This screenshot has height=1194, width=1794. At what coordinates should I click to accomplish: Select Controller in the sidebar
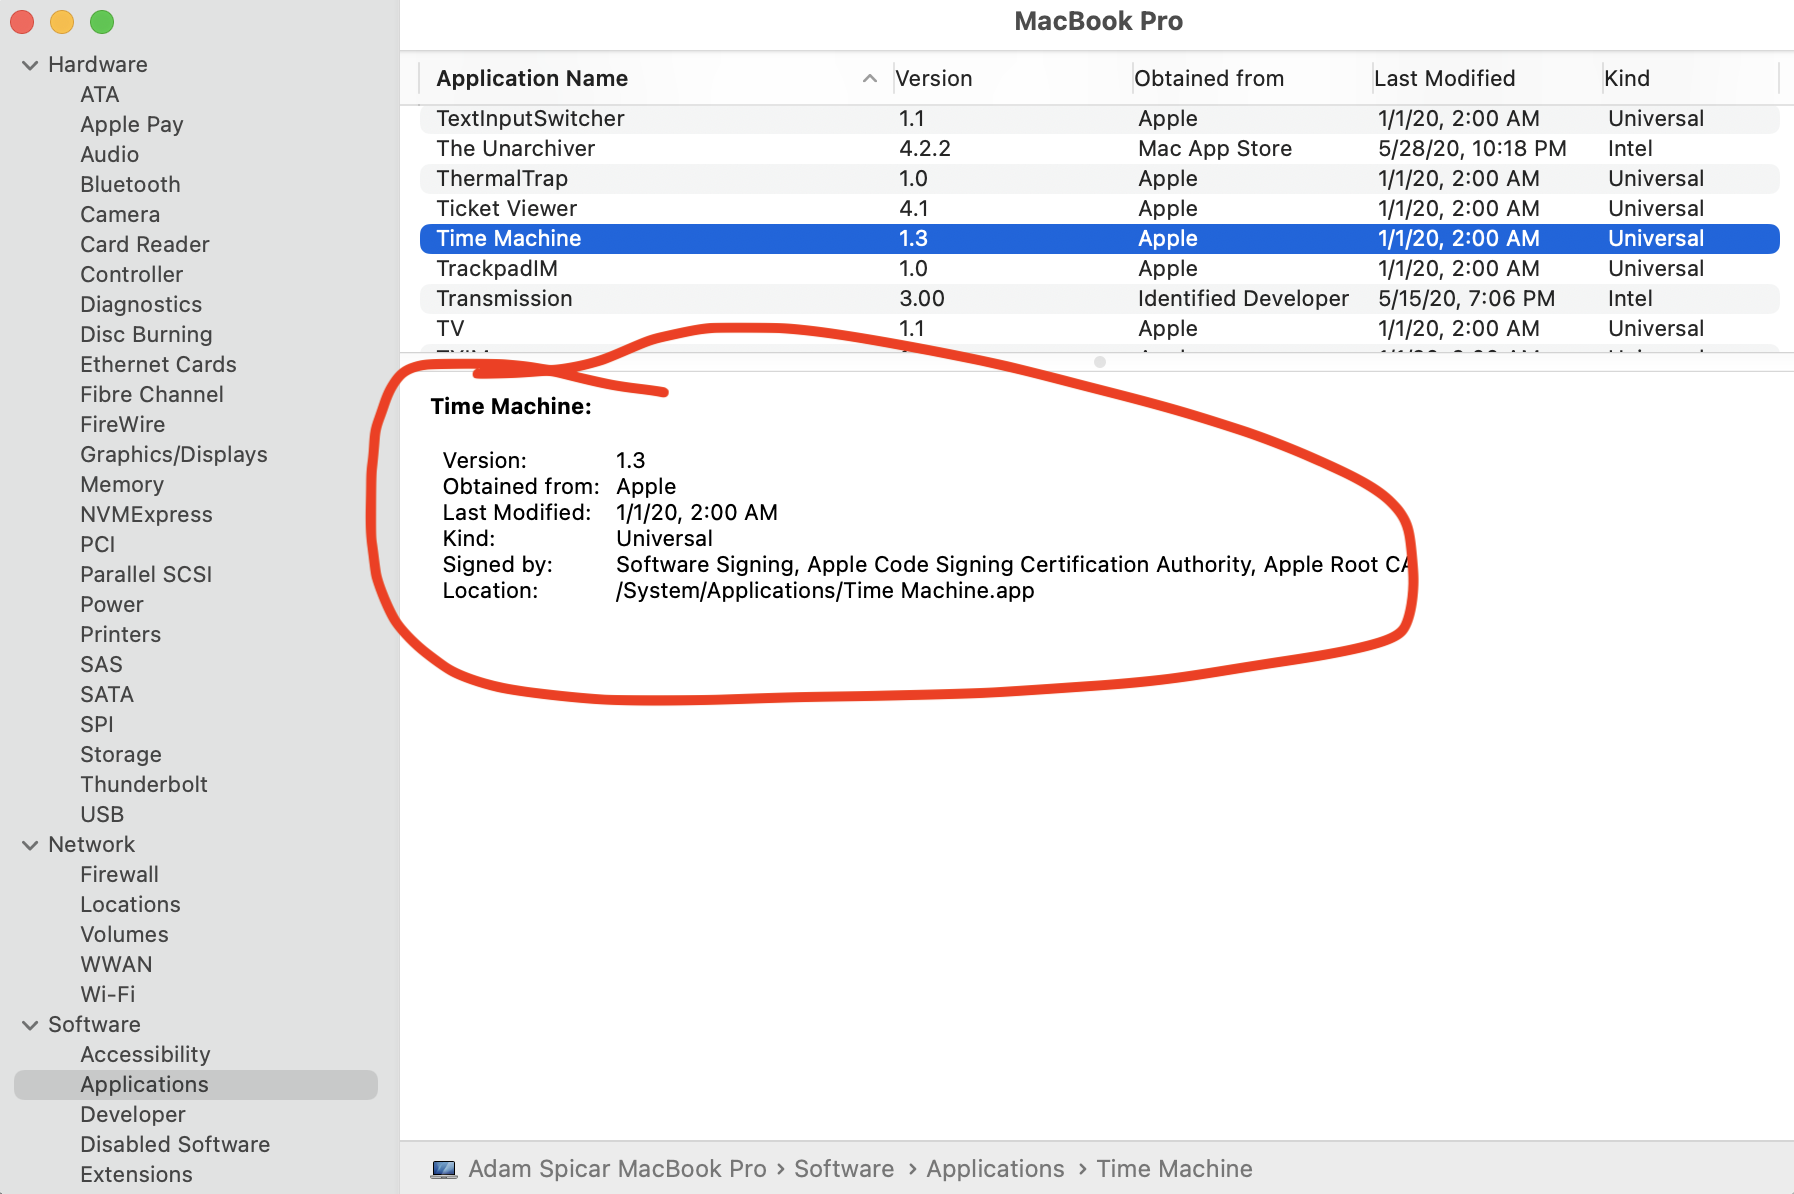pyautogui.click(x=132, y=274)
